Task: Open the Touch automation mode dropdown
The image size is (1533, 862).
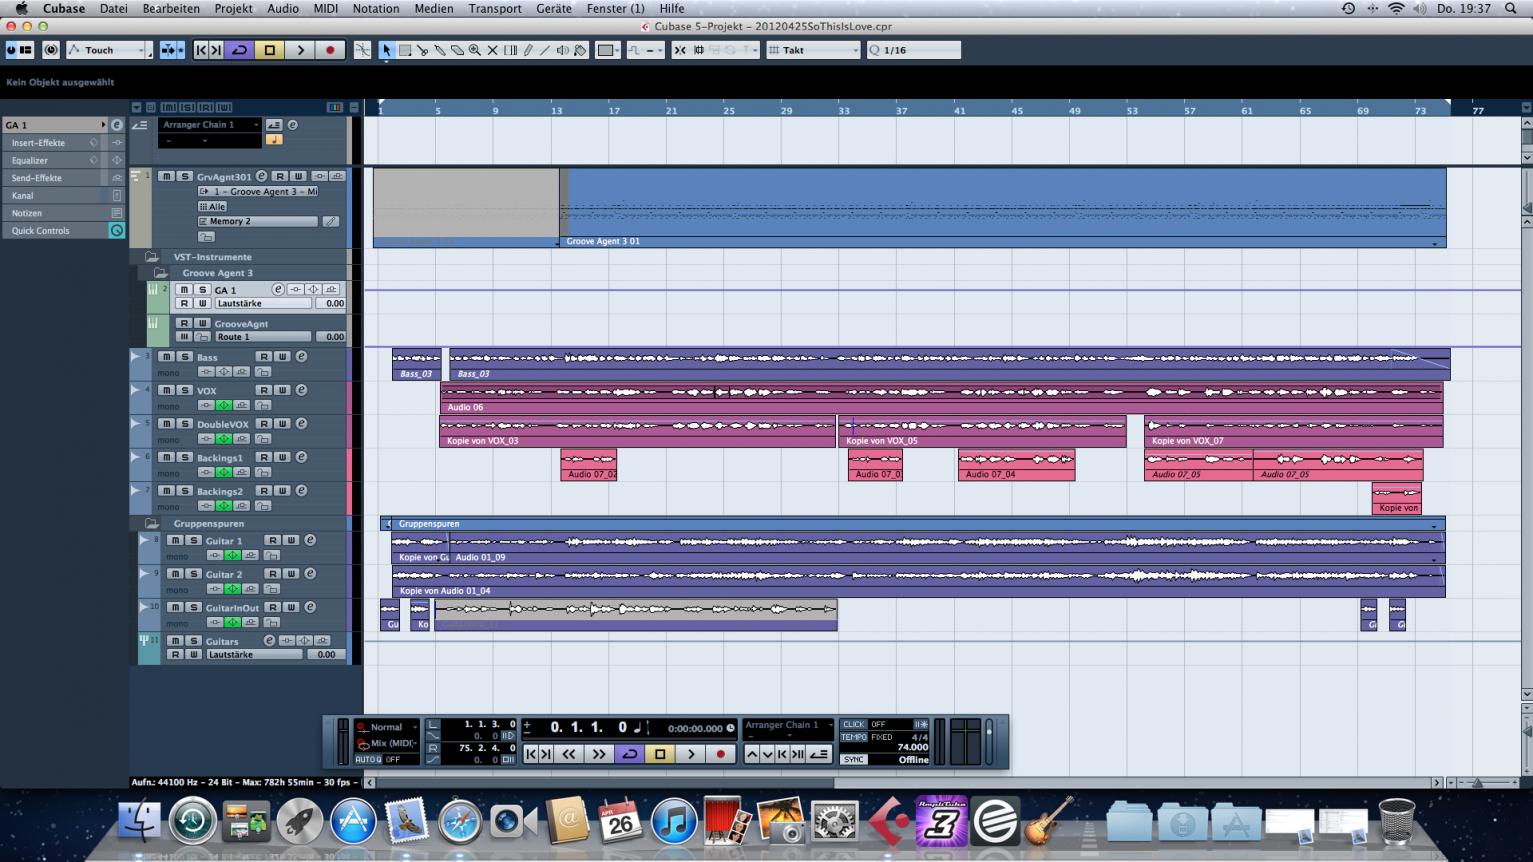Action: [109, 50]
